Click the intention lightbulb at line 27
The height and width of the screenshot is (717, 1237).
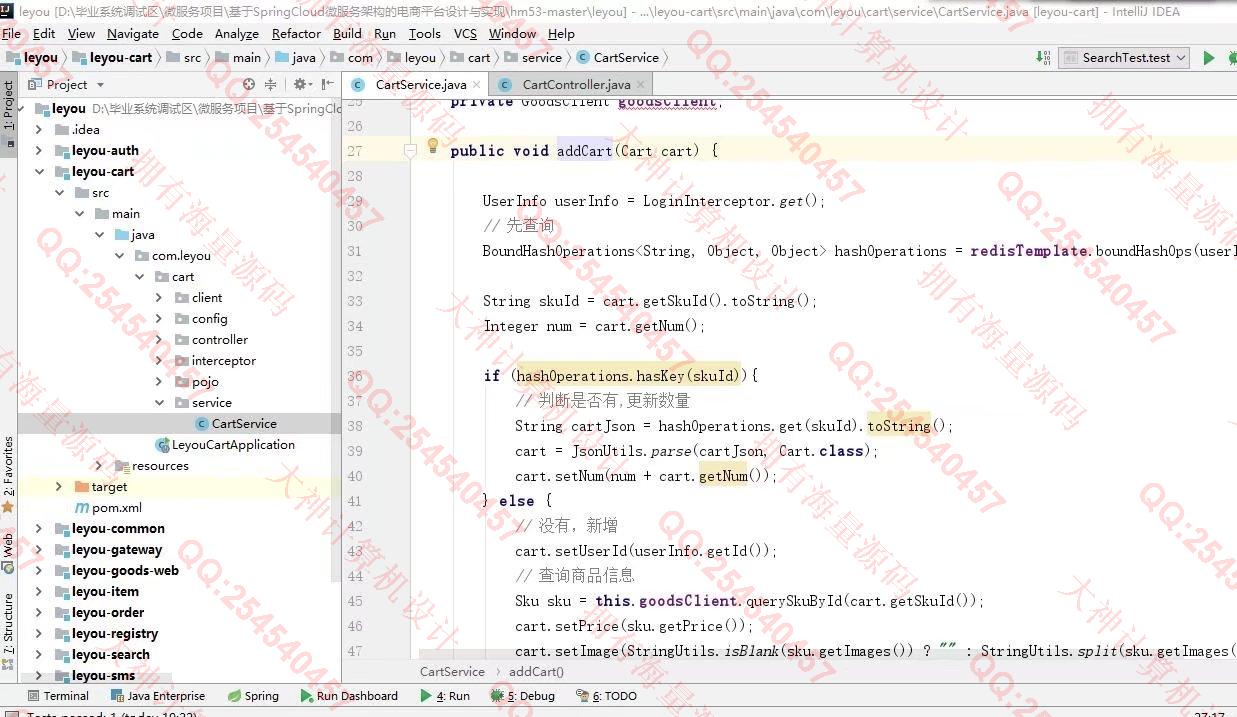coord(433,146)
